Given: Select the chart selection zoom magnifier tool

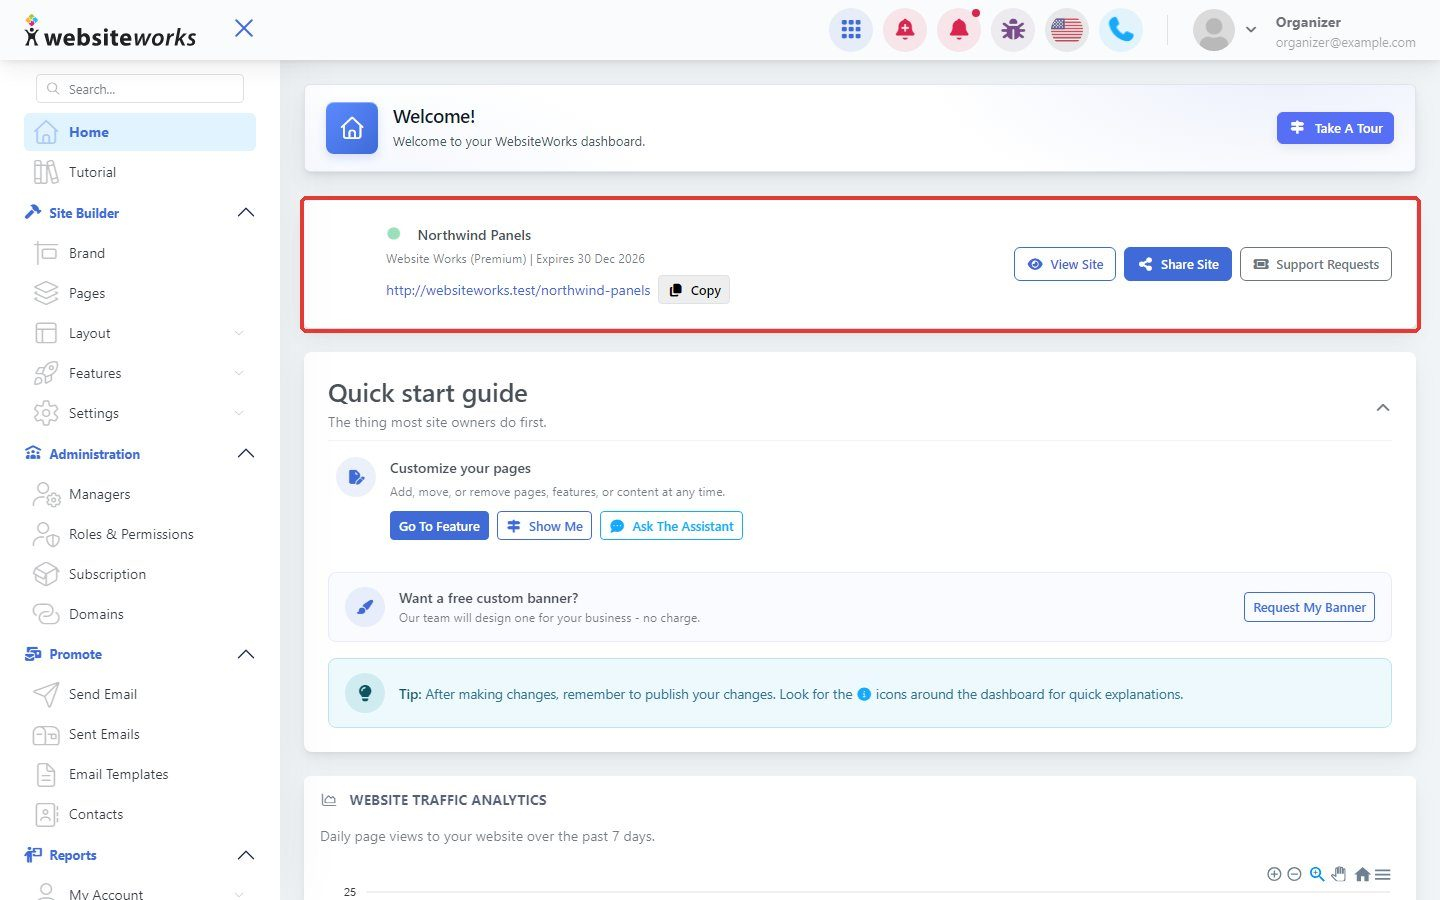Looking at the screenshot, I should [x=1317, y=874].
